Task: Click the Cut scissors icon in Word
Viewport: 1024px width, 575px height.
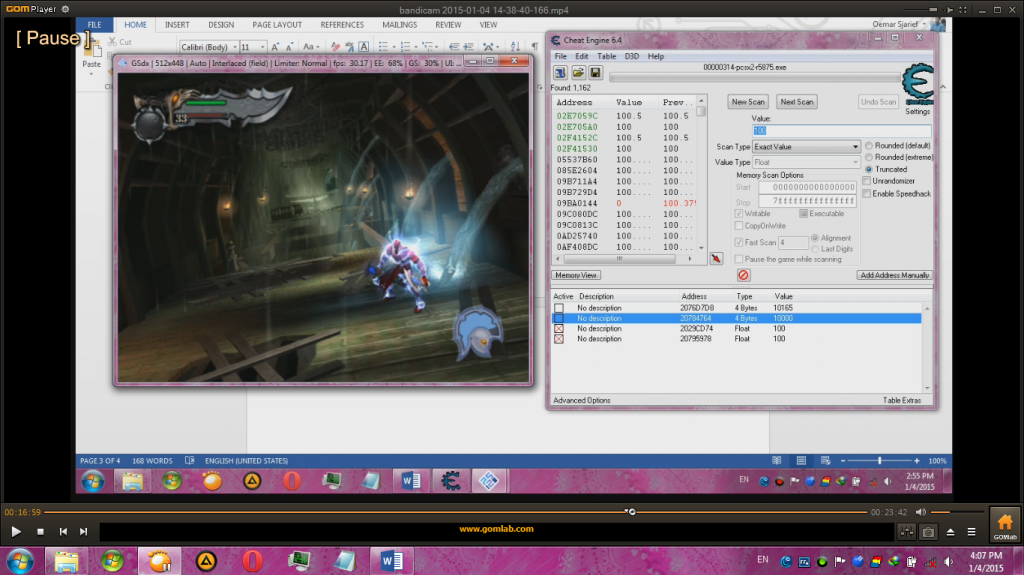Action: (112, 42)
